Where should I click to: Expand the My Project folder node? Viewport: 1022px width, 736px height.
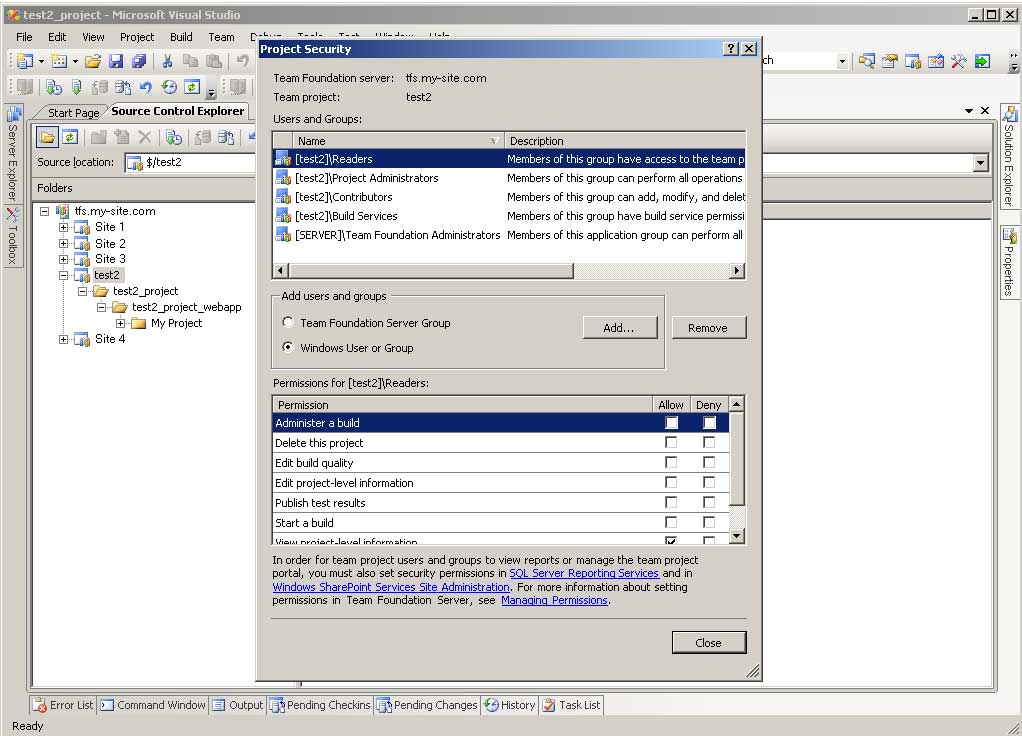click(120, 323)
